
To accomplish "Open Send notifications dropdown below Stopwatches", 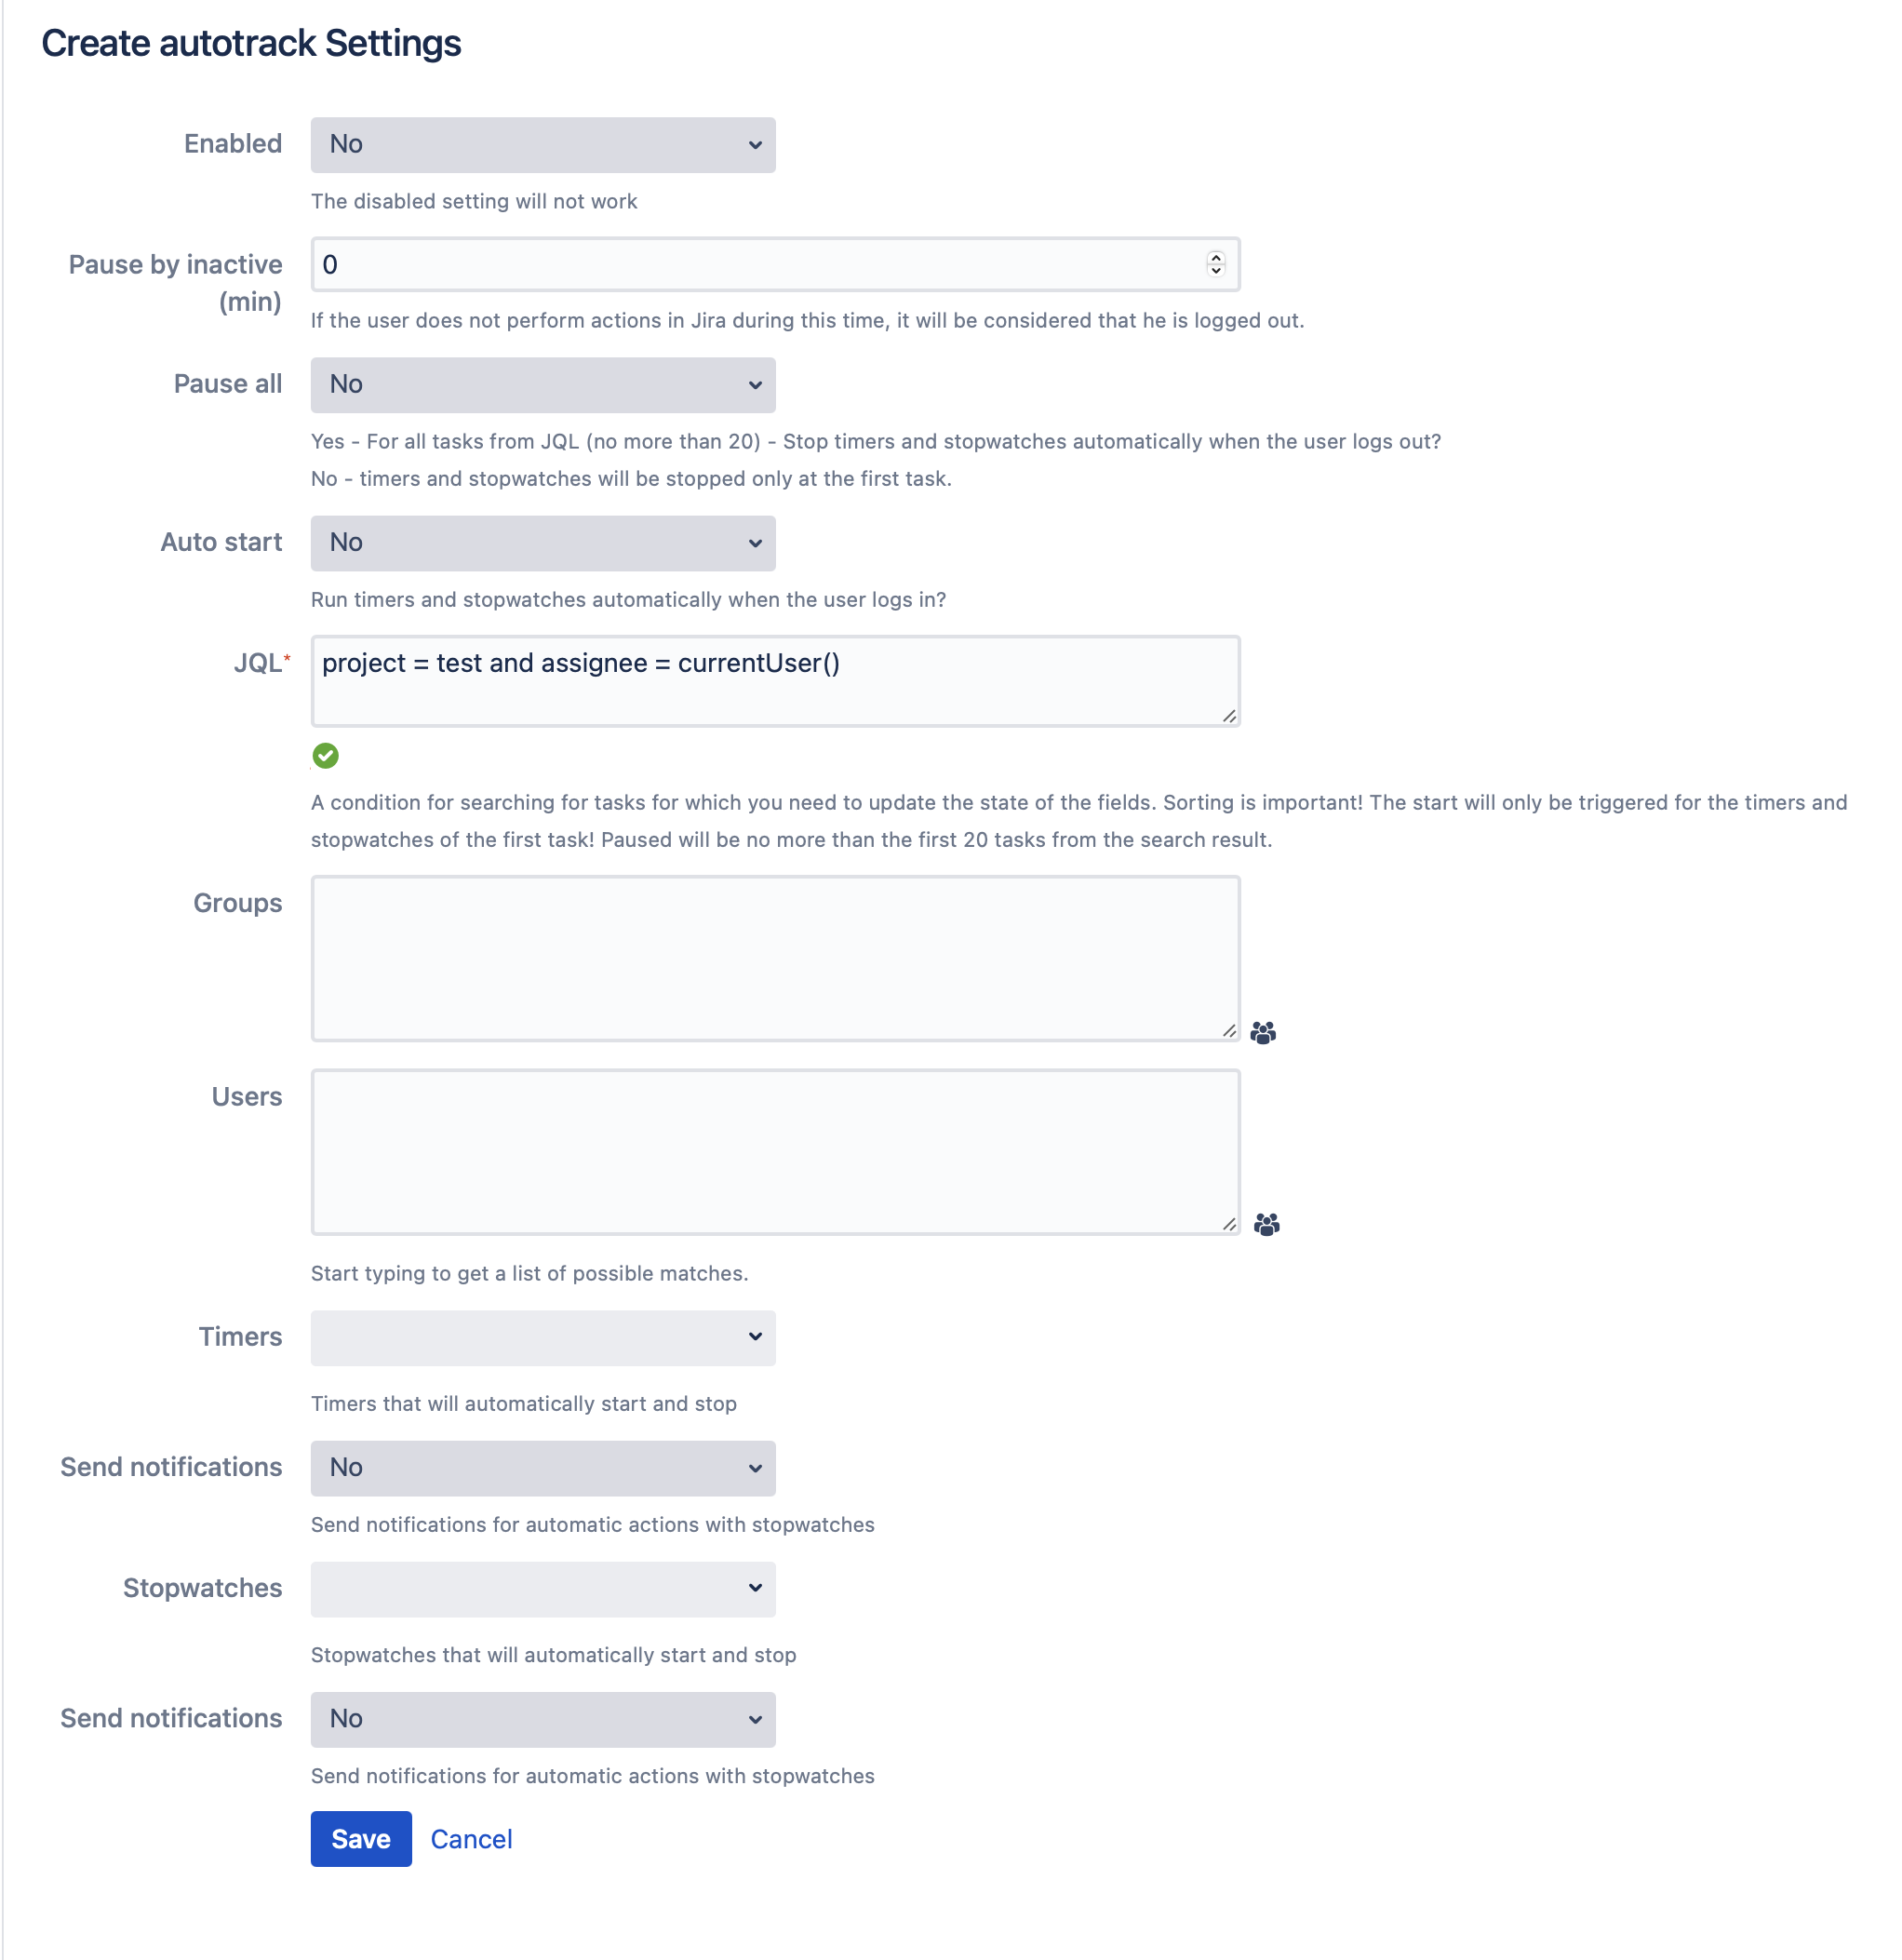I will (x=543, y=1719).
